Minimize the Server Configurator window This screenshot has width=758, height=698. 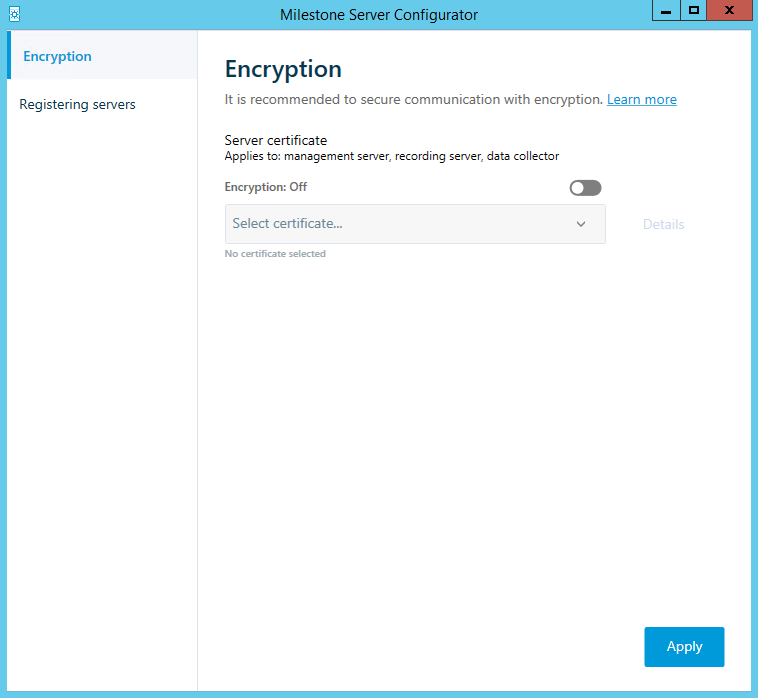[666, 11]
